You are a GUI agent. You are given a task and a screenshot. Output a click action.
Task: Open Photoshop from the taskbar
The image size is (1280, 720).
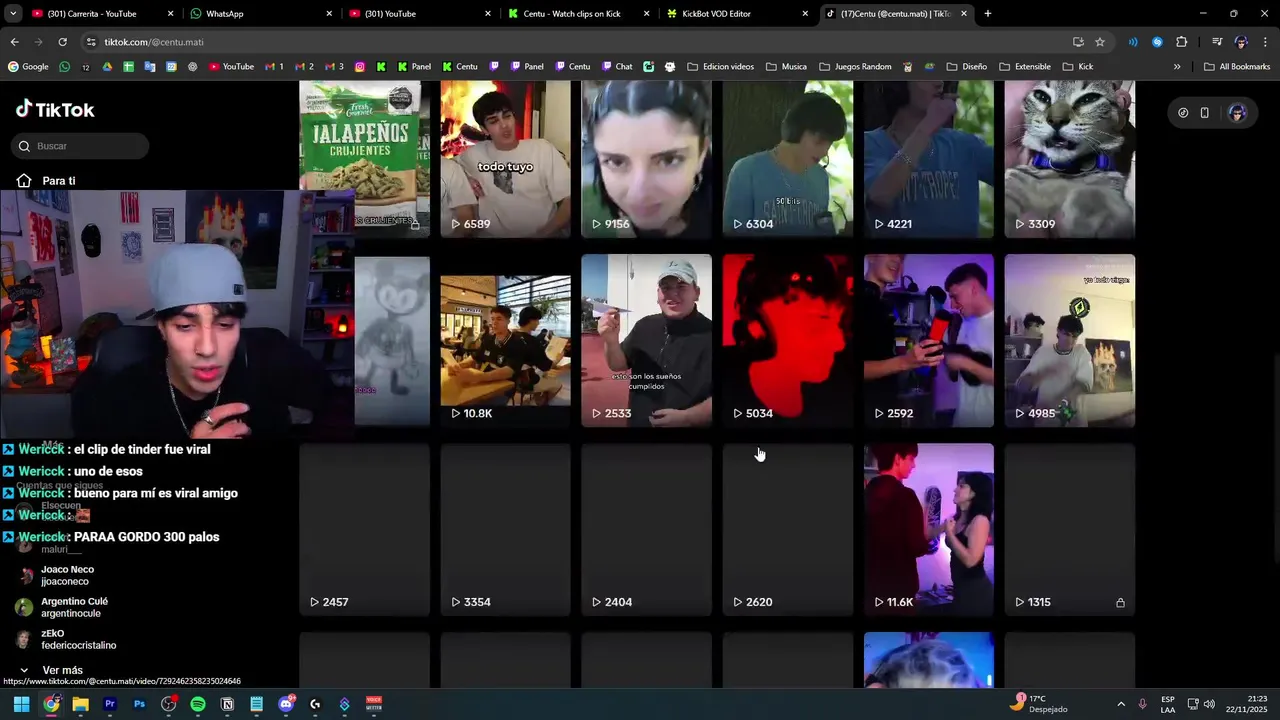tap(139, 704)
